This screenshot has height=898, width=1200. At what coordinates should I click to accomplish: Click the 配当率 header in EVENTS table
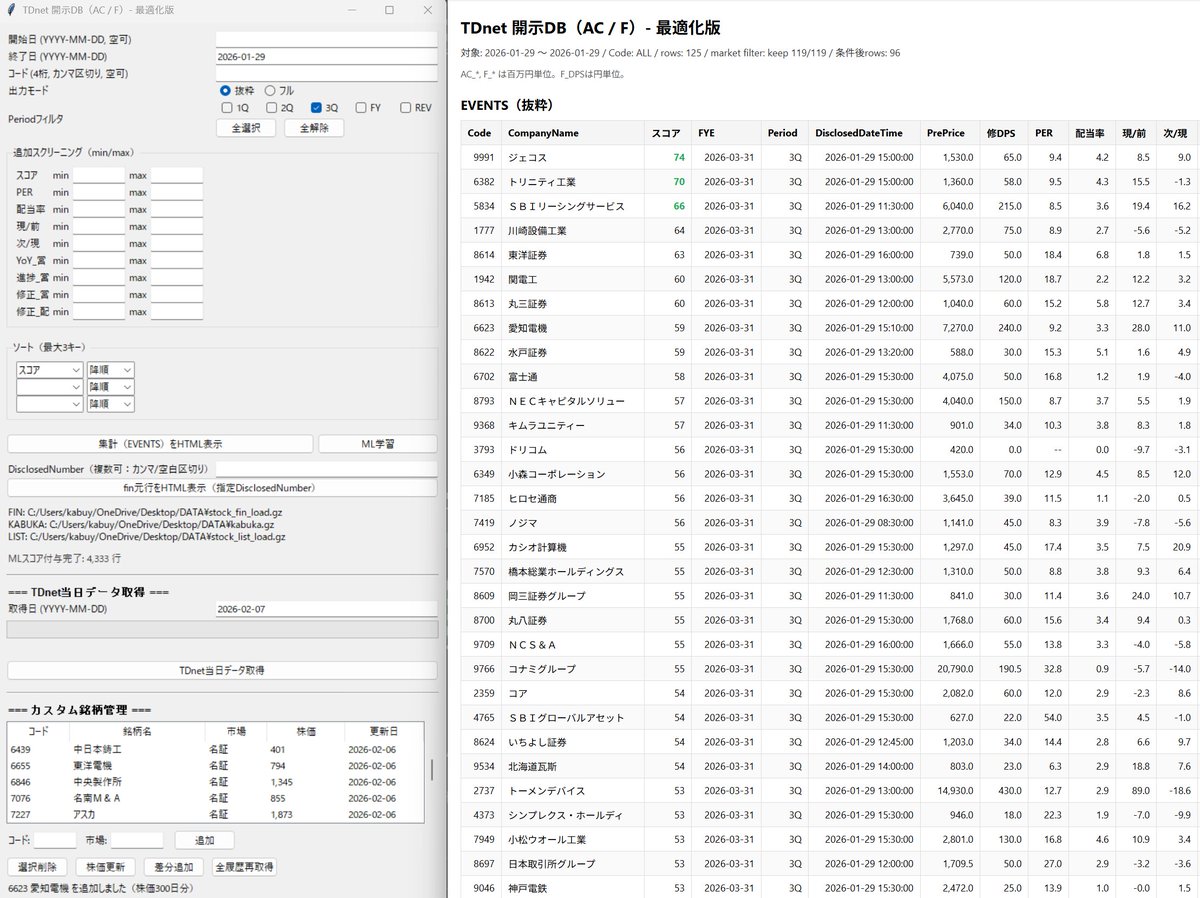[x=1092, y=133]
